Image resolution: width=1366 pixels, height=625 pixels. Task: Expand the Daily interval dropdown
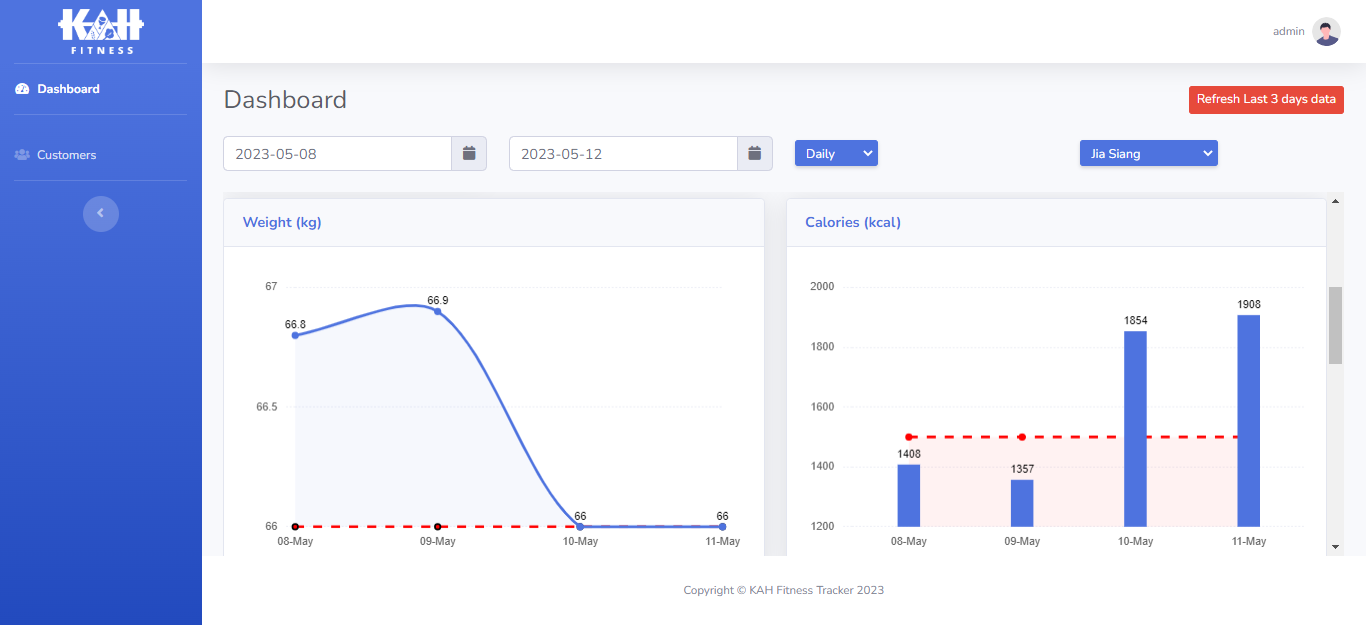click(x=836, y=153)
